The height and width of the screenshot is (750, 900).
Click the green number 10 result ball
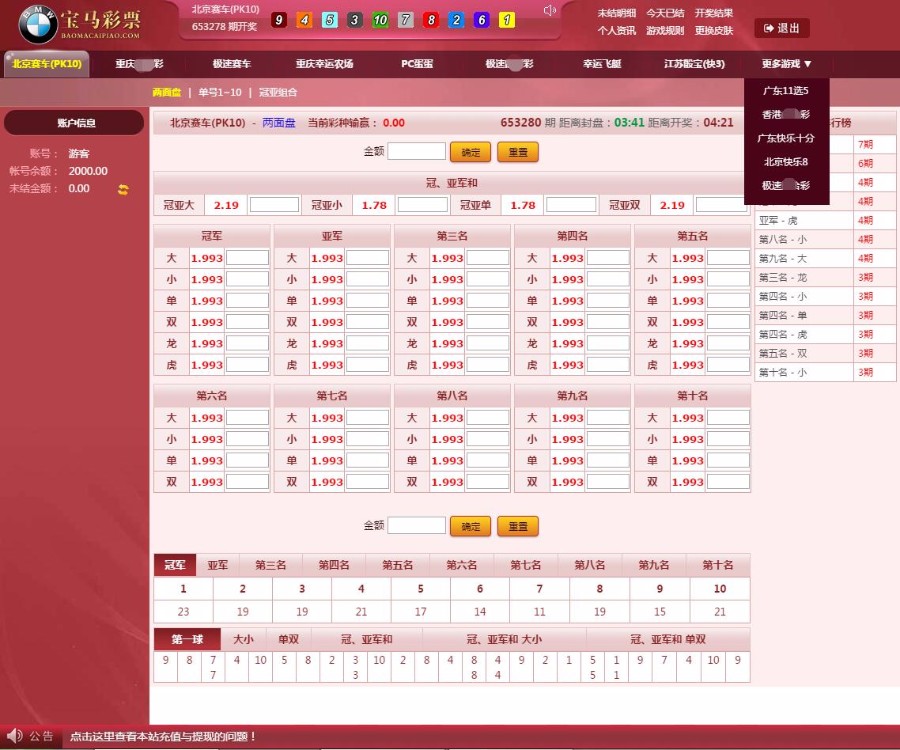point(380,20)
